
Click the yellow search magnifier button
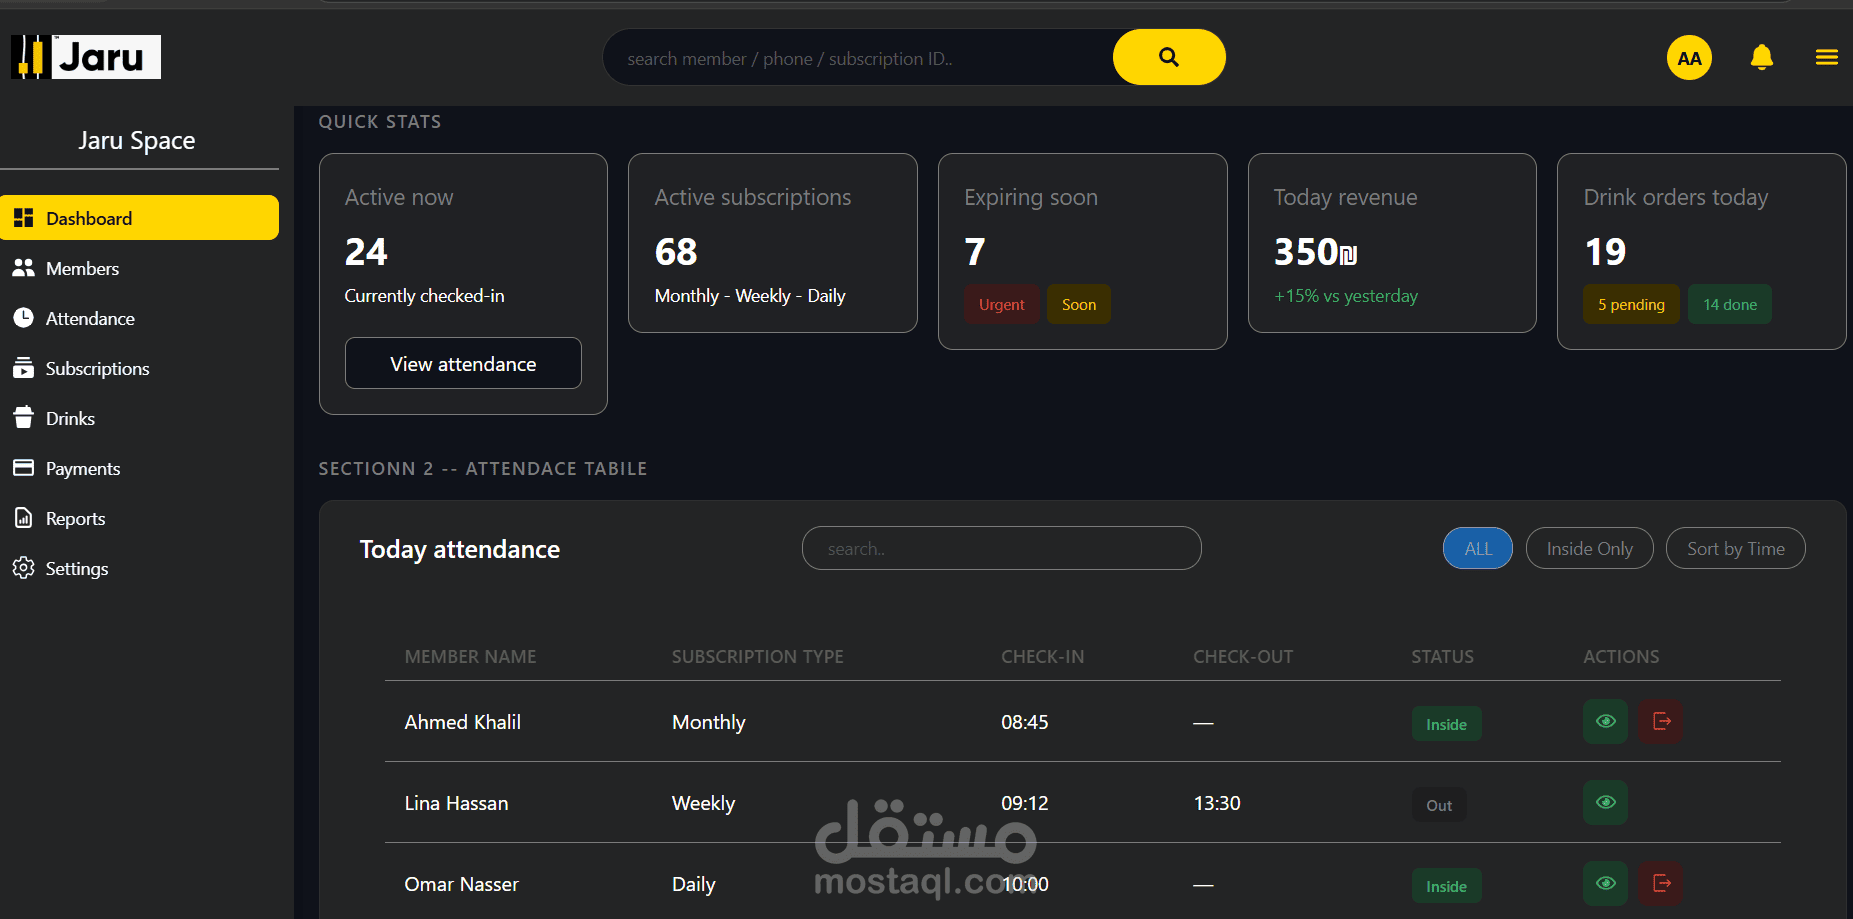[x=1168, y=57]
